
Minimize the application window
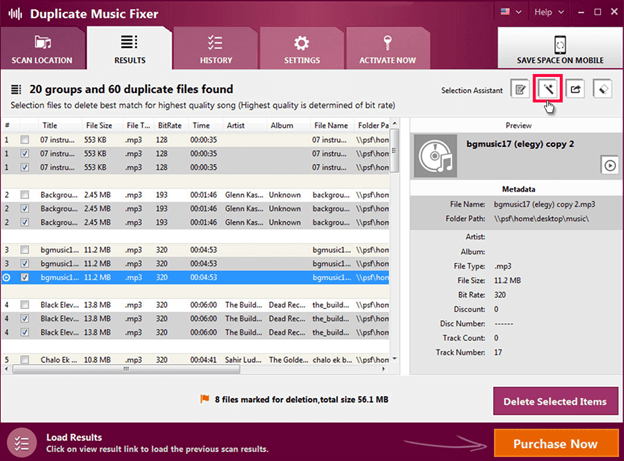click(581, 12)
